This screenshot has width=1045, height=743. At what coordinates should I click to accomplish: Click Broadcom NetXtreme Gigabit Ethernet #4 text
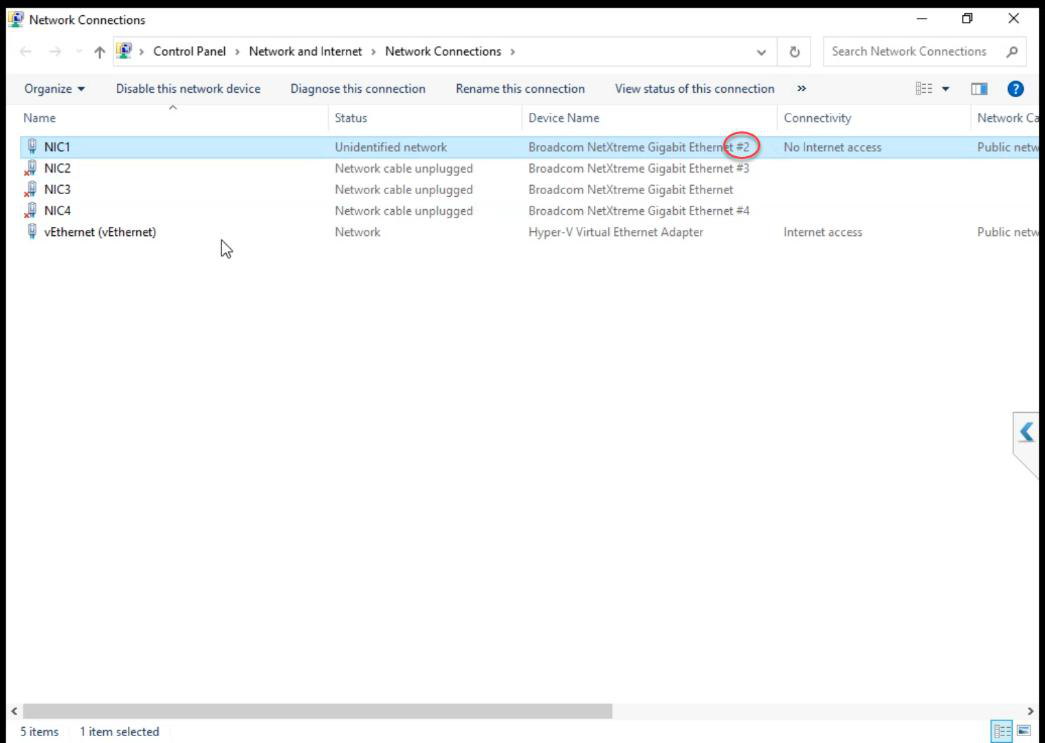(638, 211)
